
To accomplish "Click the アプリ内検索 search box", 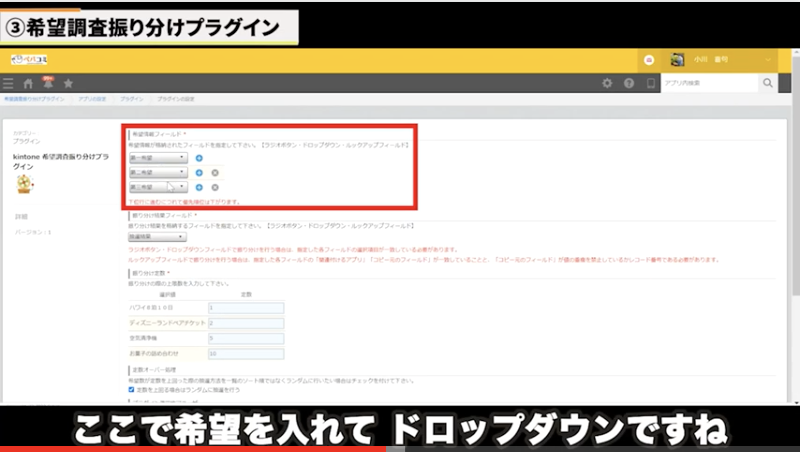I will click(710, 84).
